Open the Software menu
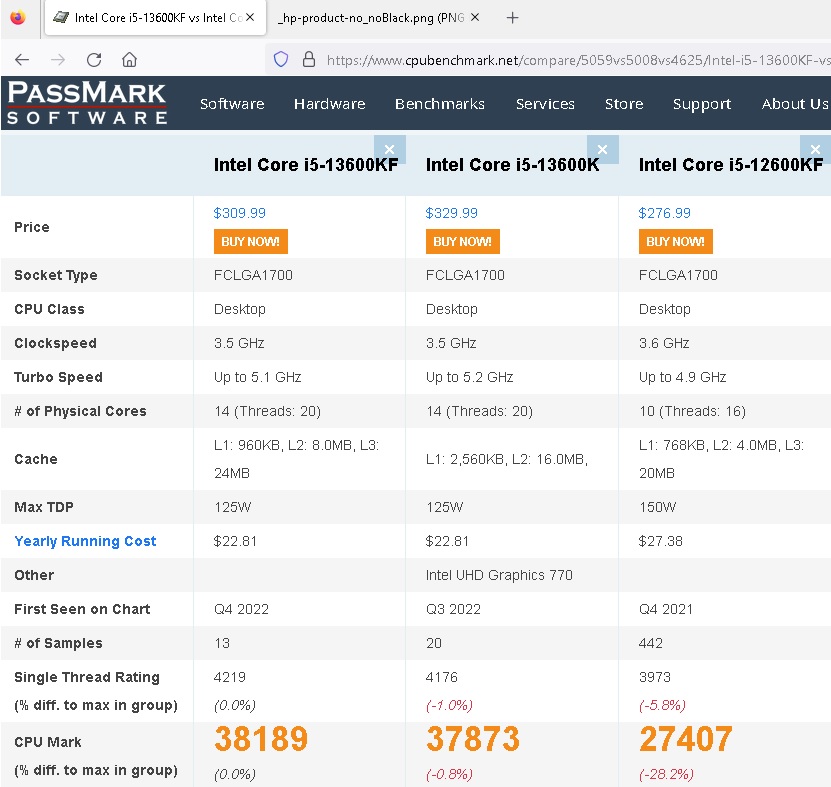Image resolution: width=831 pixels, height=787 pixels. (x=232, y=104)
